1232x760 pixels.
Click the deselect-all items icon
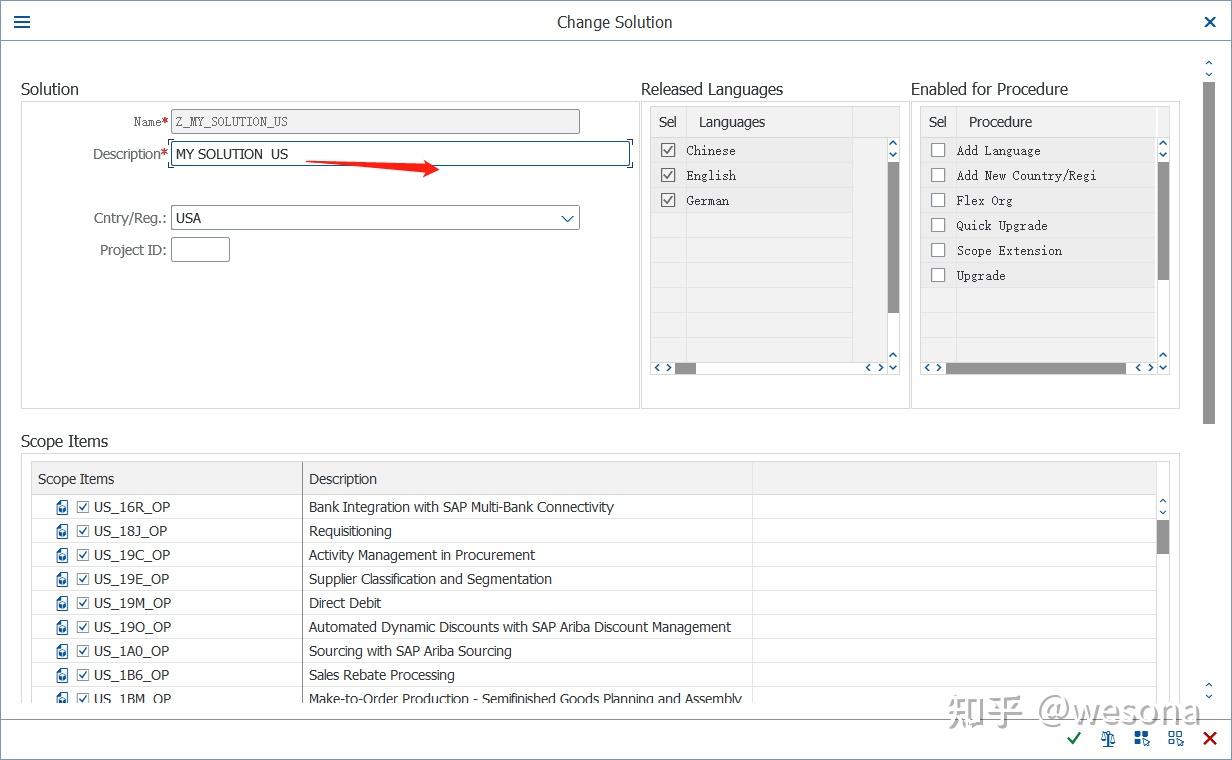click(1175, 738)
